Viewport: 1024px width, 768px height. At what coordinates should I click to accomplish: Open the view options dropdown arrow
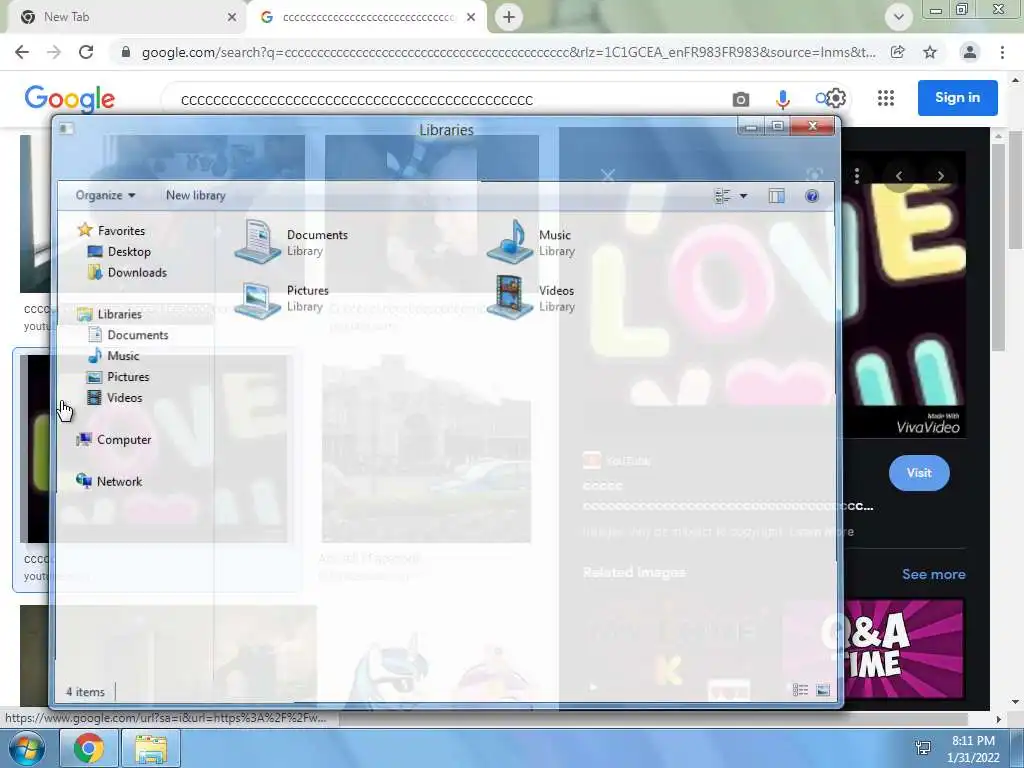[743, 196]
